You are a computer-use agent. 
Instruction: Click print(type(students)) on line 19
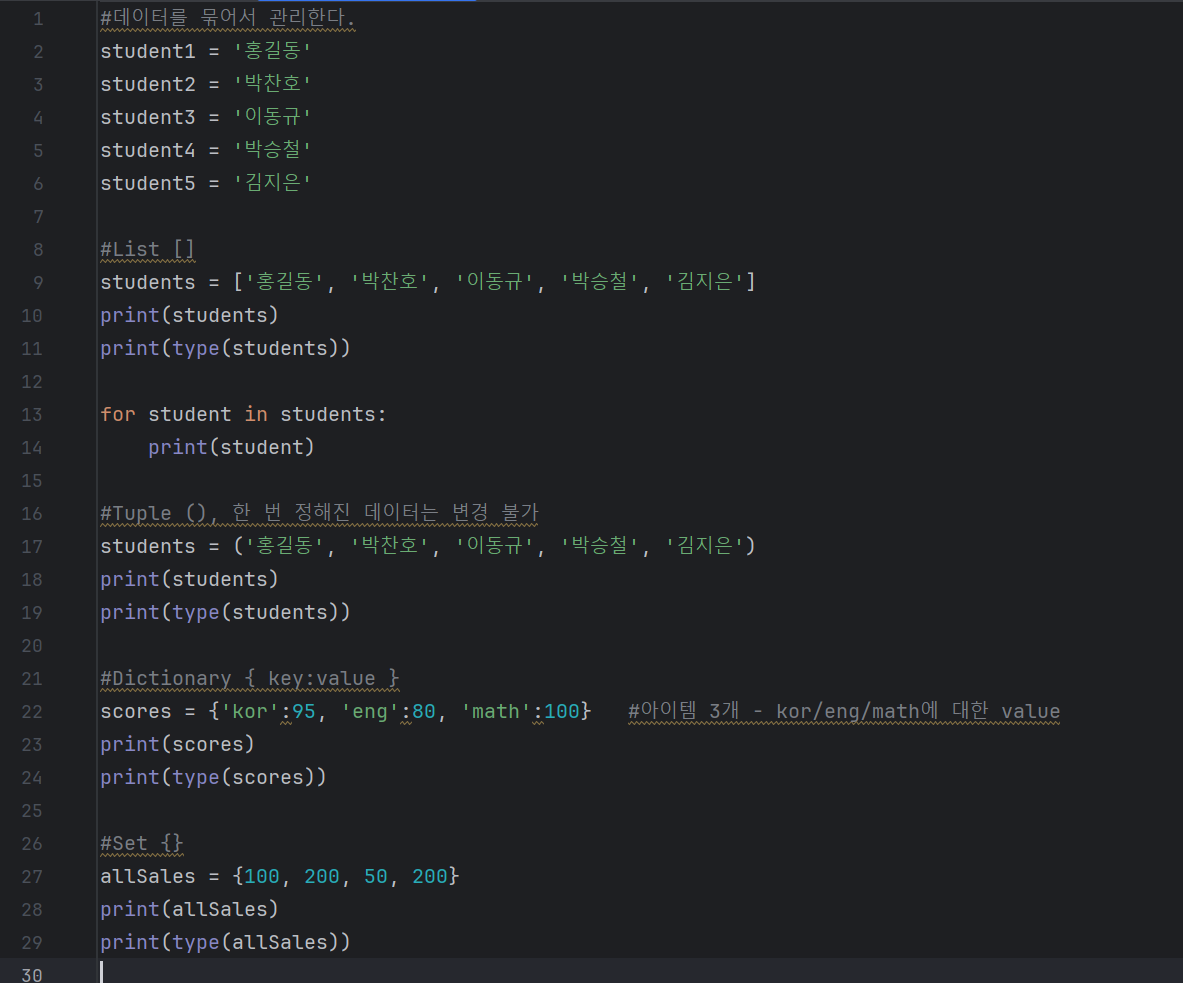point(226,613)
